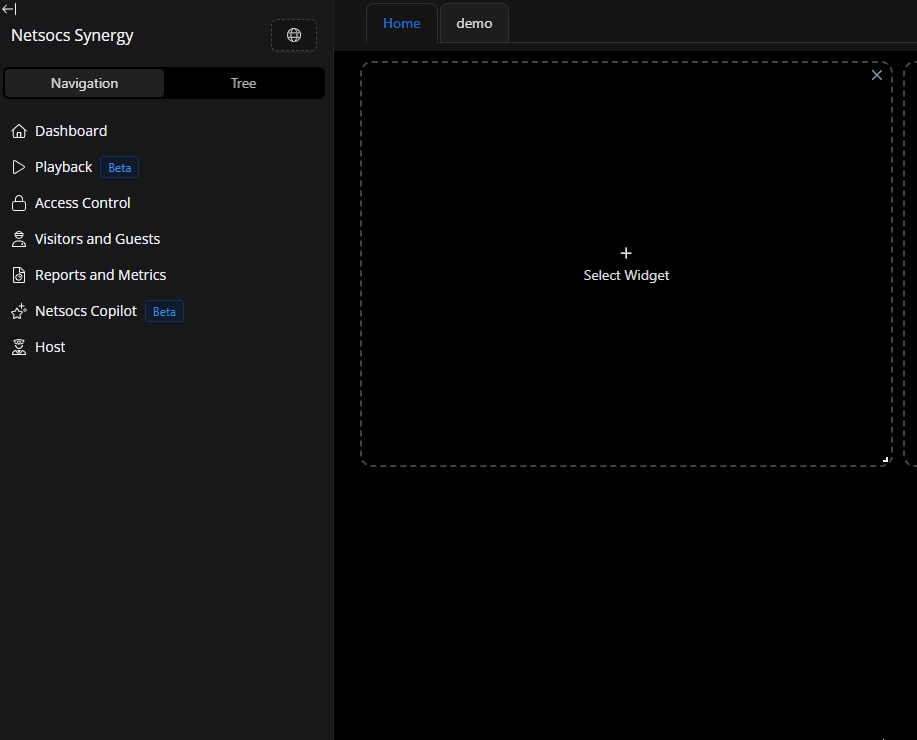Click the globe language icon
The height and width of the screenshot is (740, 917).
click(294, 35)
